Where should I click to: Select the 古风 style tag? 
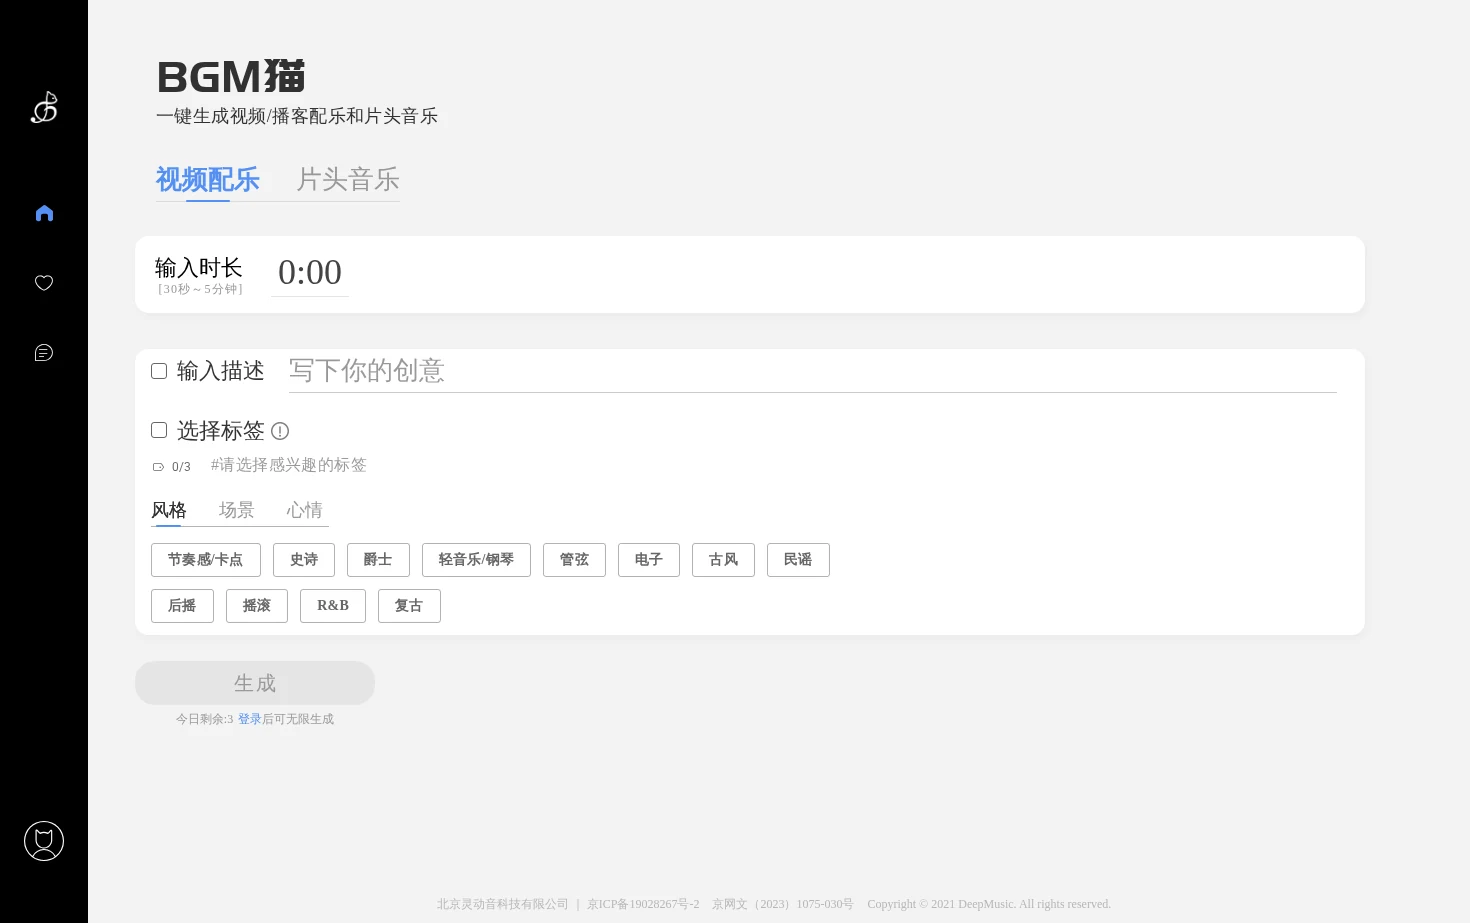click(x=723, y=560)
